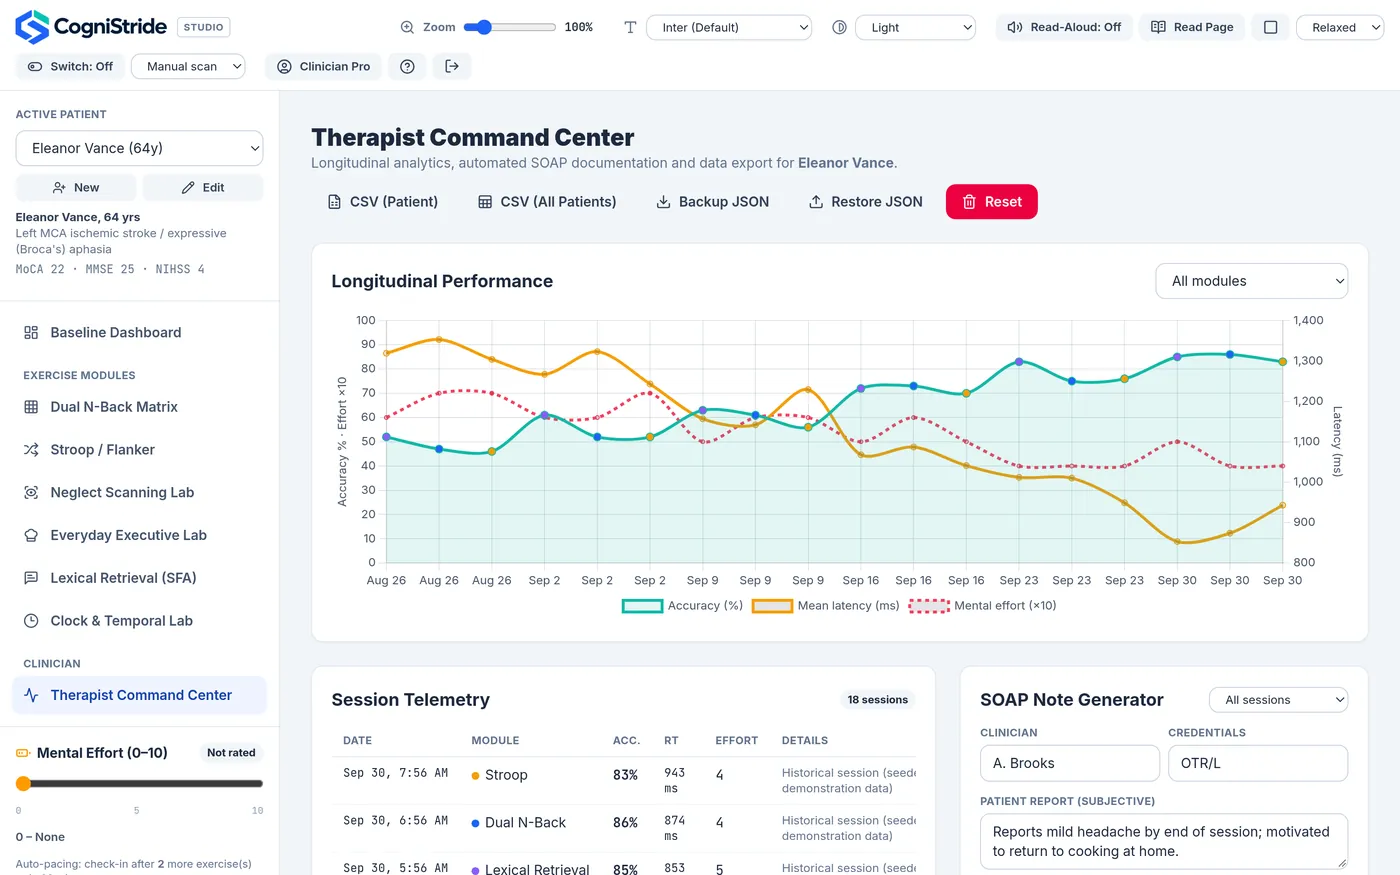Click the square icon button beside Read Page
Screen dimensions: 1400x875
coord(1270,27)
